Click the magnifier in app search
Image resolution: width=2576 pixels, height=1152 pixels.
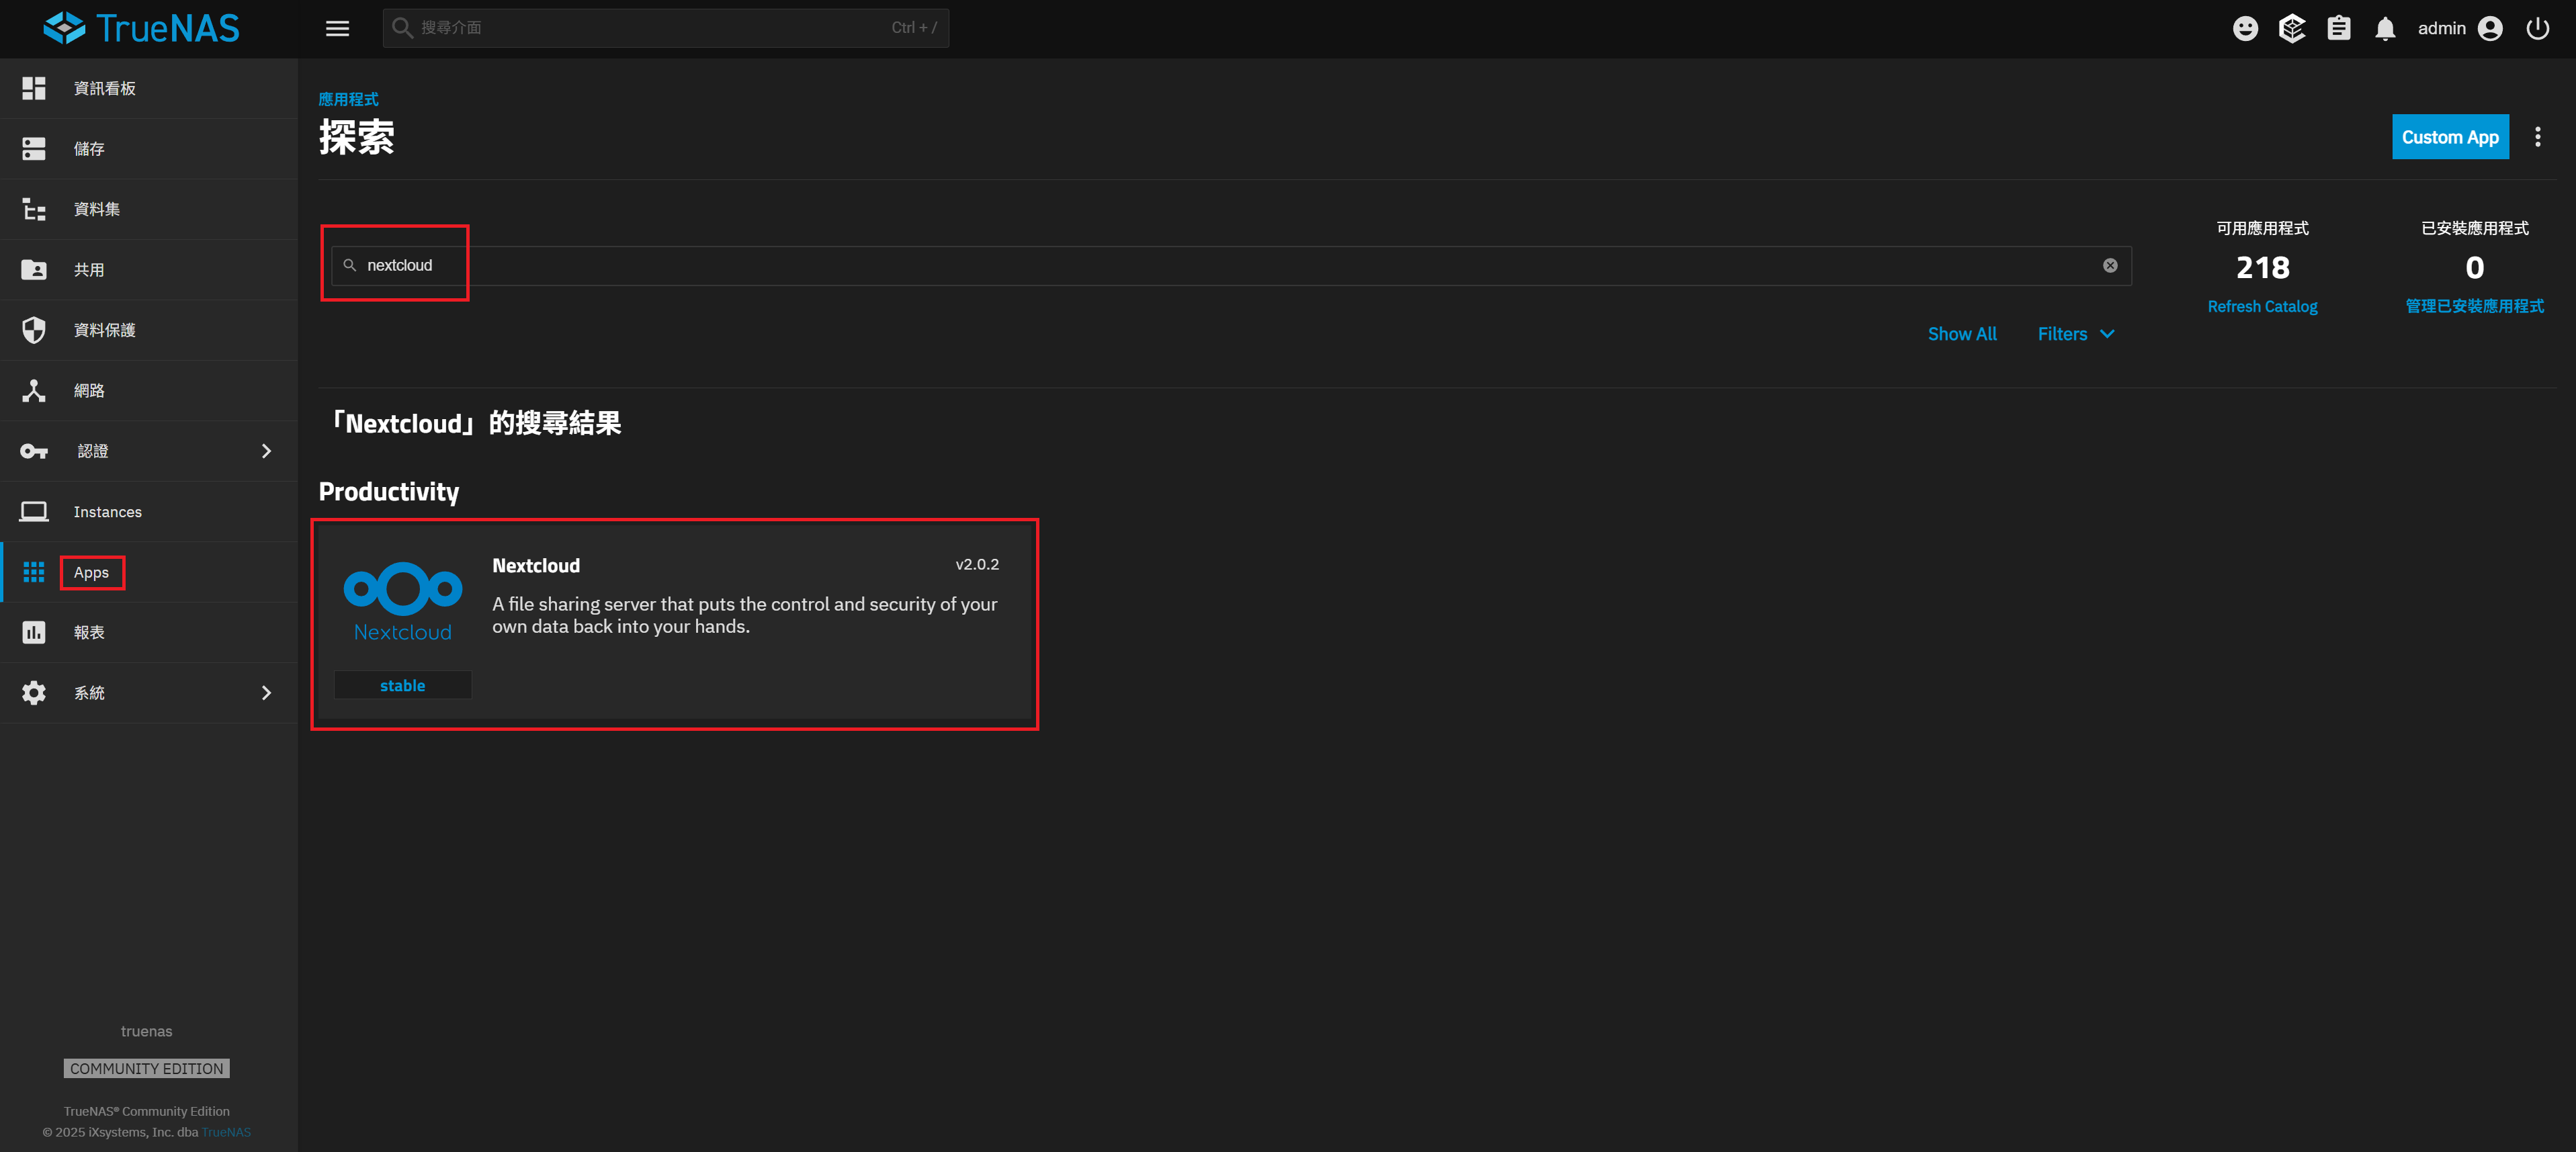coord(350,265)
